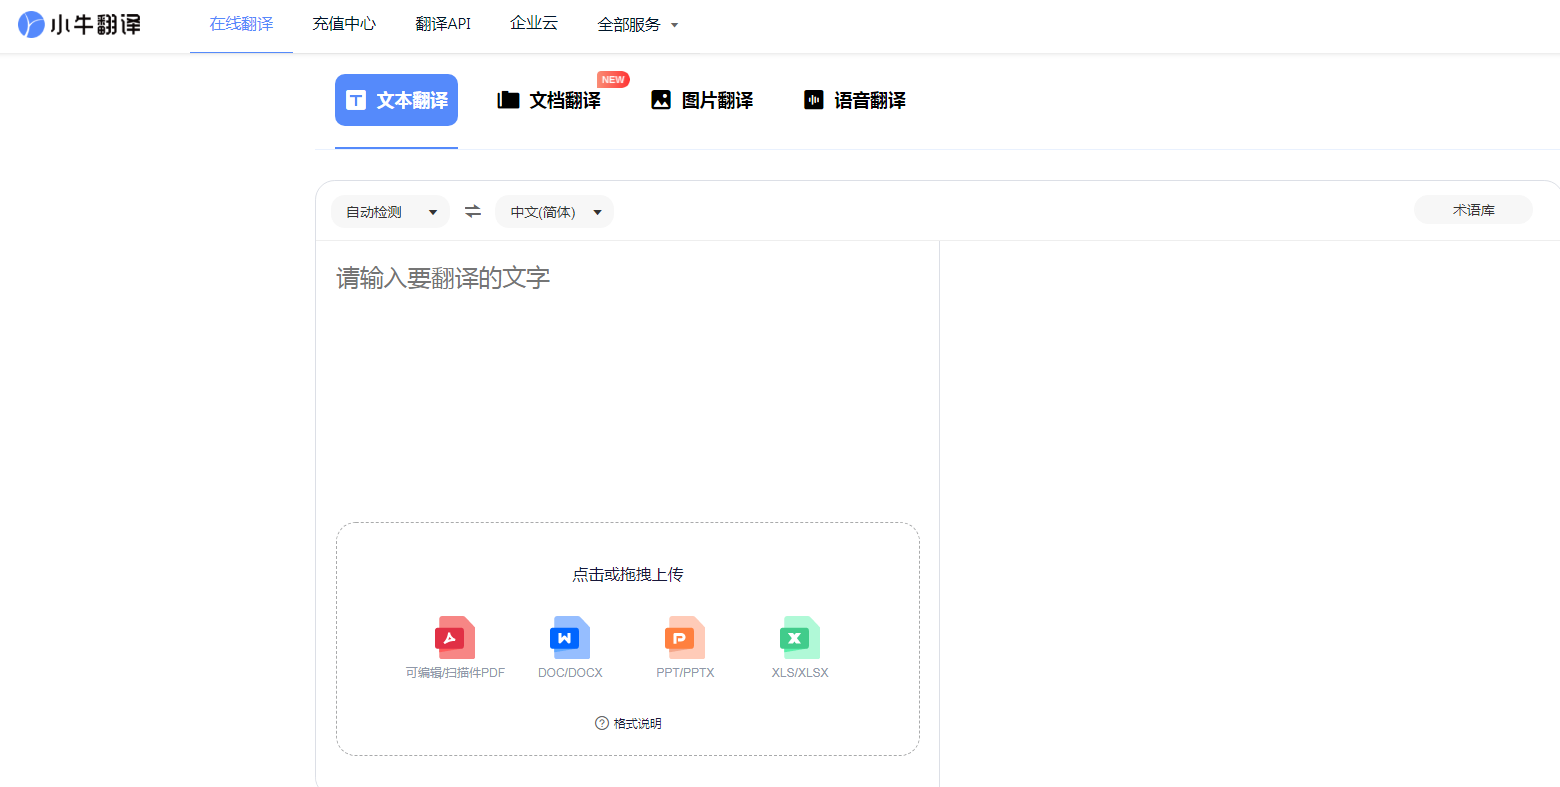1560x787 pixels.
Task: Open the 中文(简体) target language dropdown
Action: pyautogui.click(x=554, y=211)
